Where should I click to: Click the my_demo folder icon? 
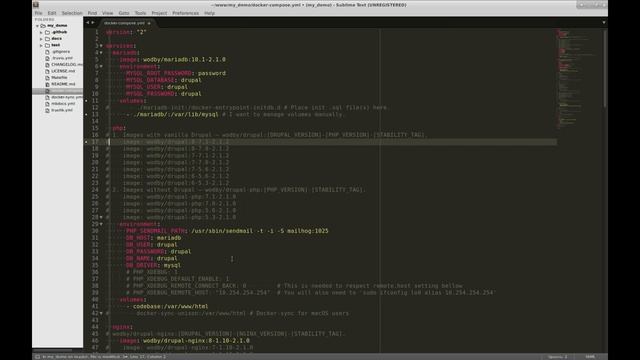point(43,25)
